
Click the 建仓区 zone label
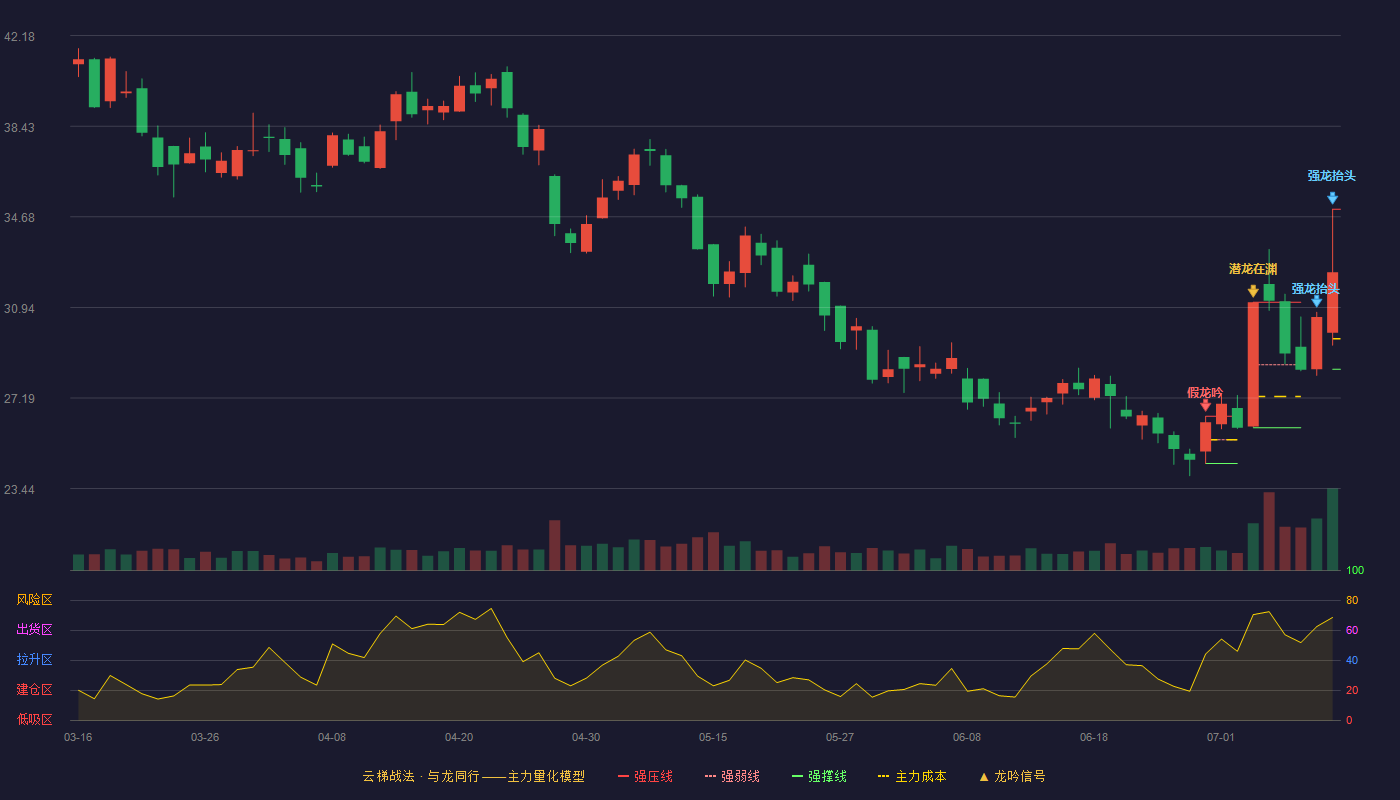34,690
